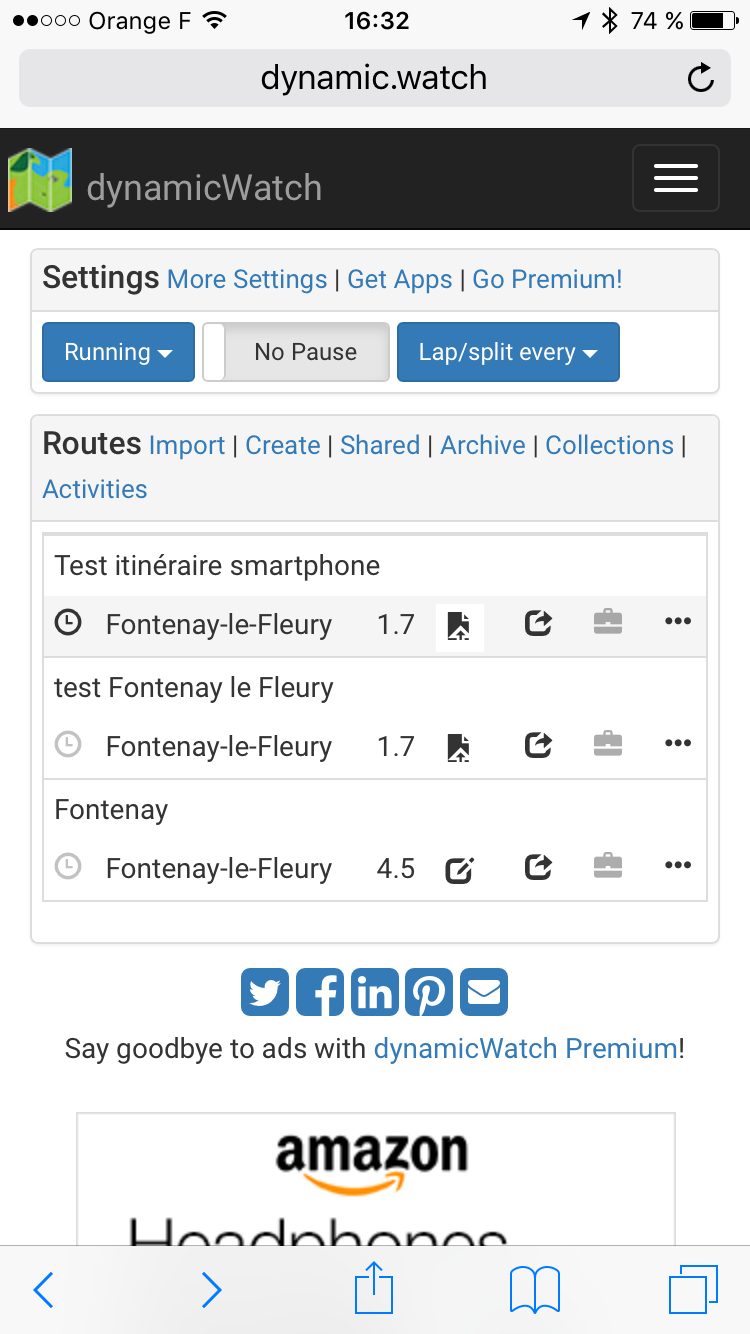Open the Running mode dropdown
The height and width of the screenshot is (1334, 750).
click(117, 352)
